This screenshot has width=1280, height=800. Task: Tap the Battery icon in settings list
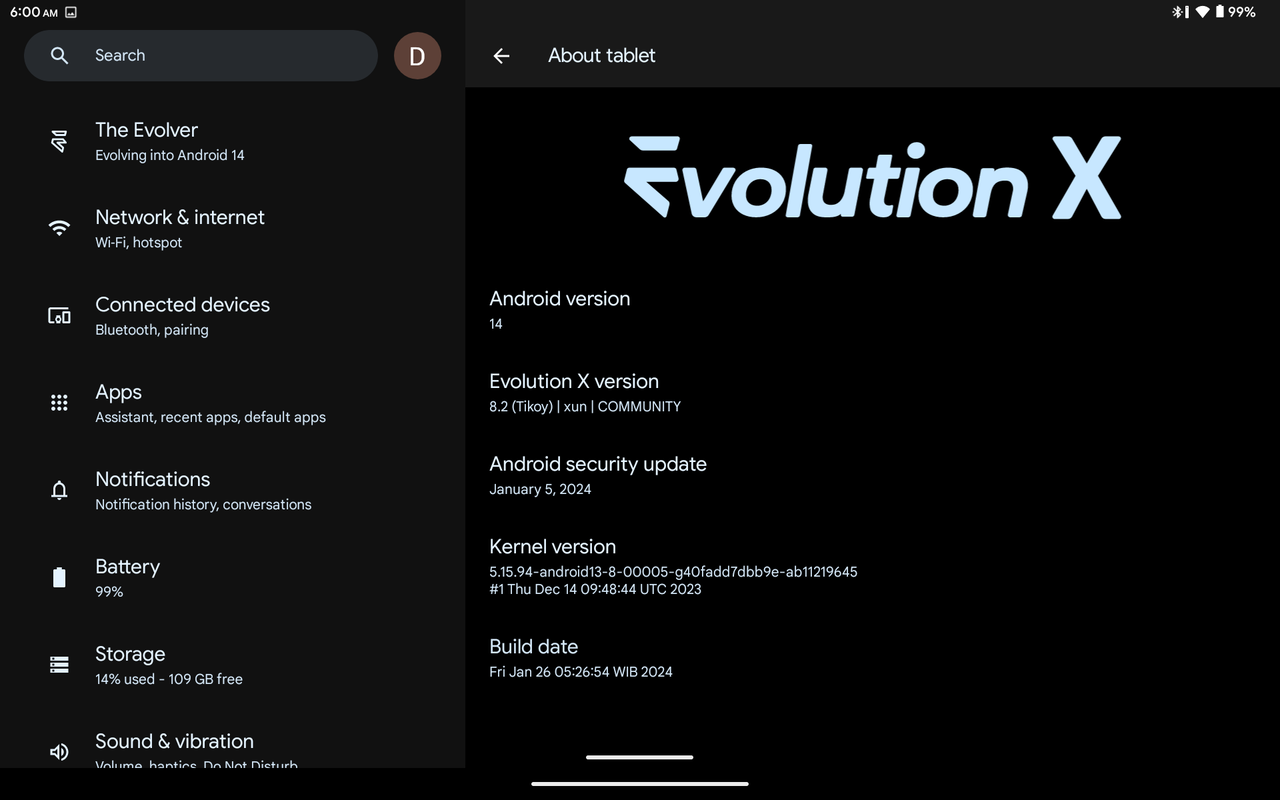tap(59, 577)
